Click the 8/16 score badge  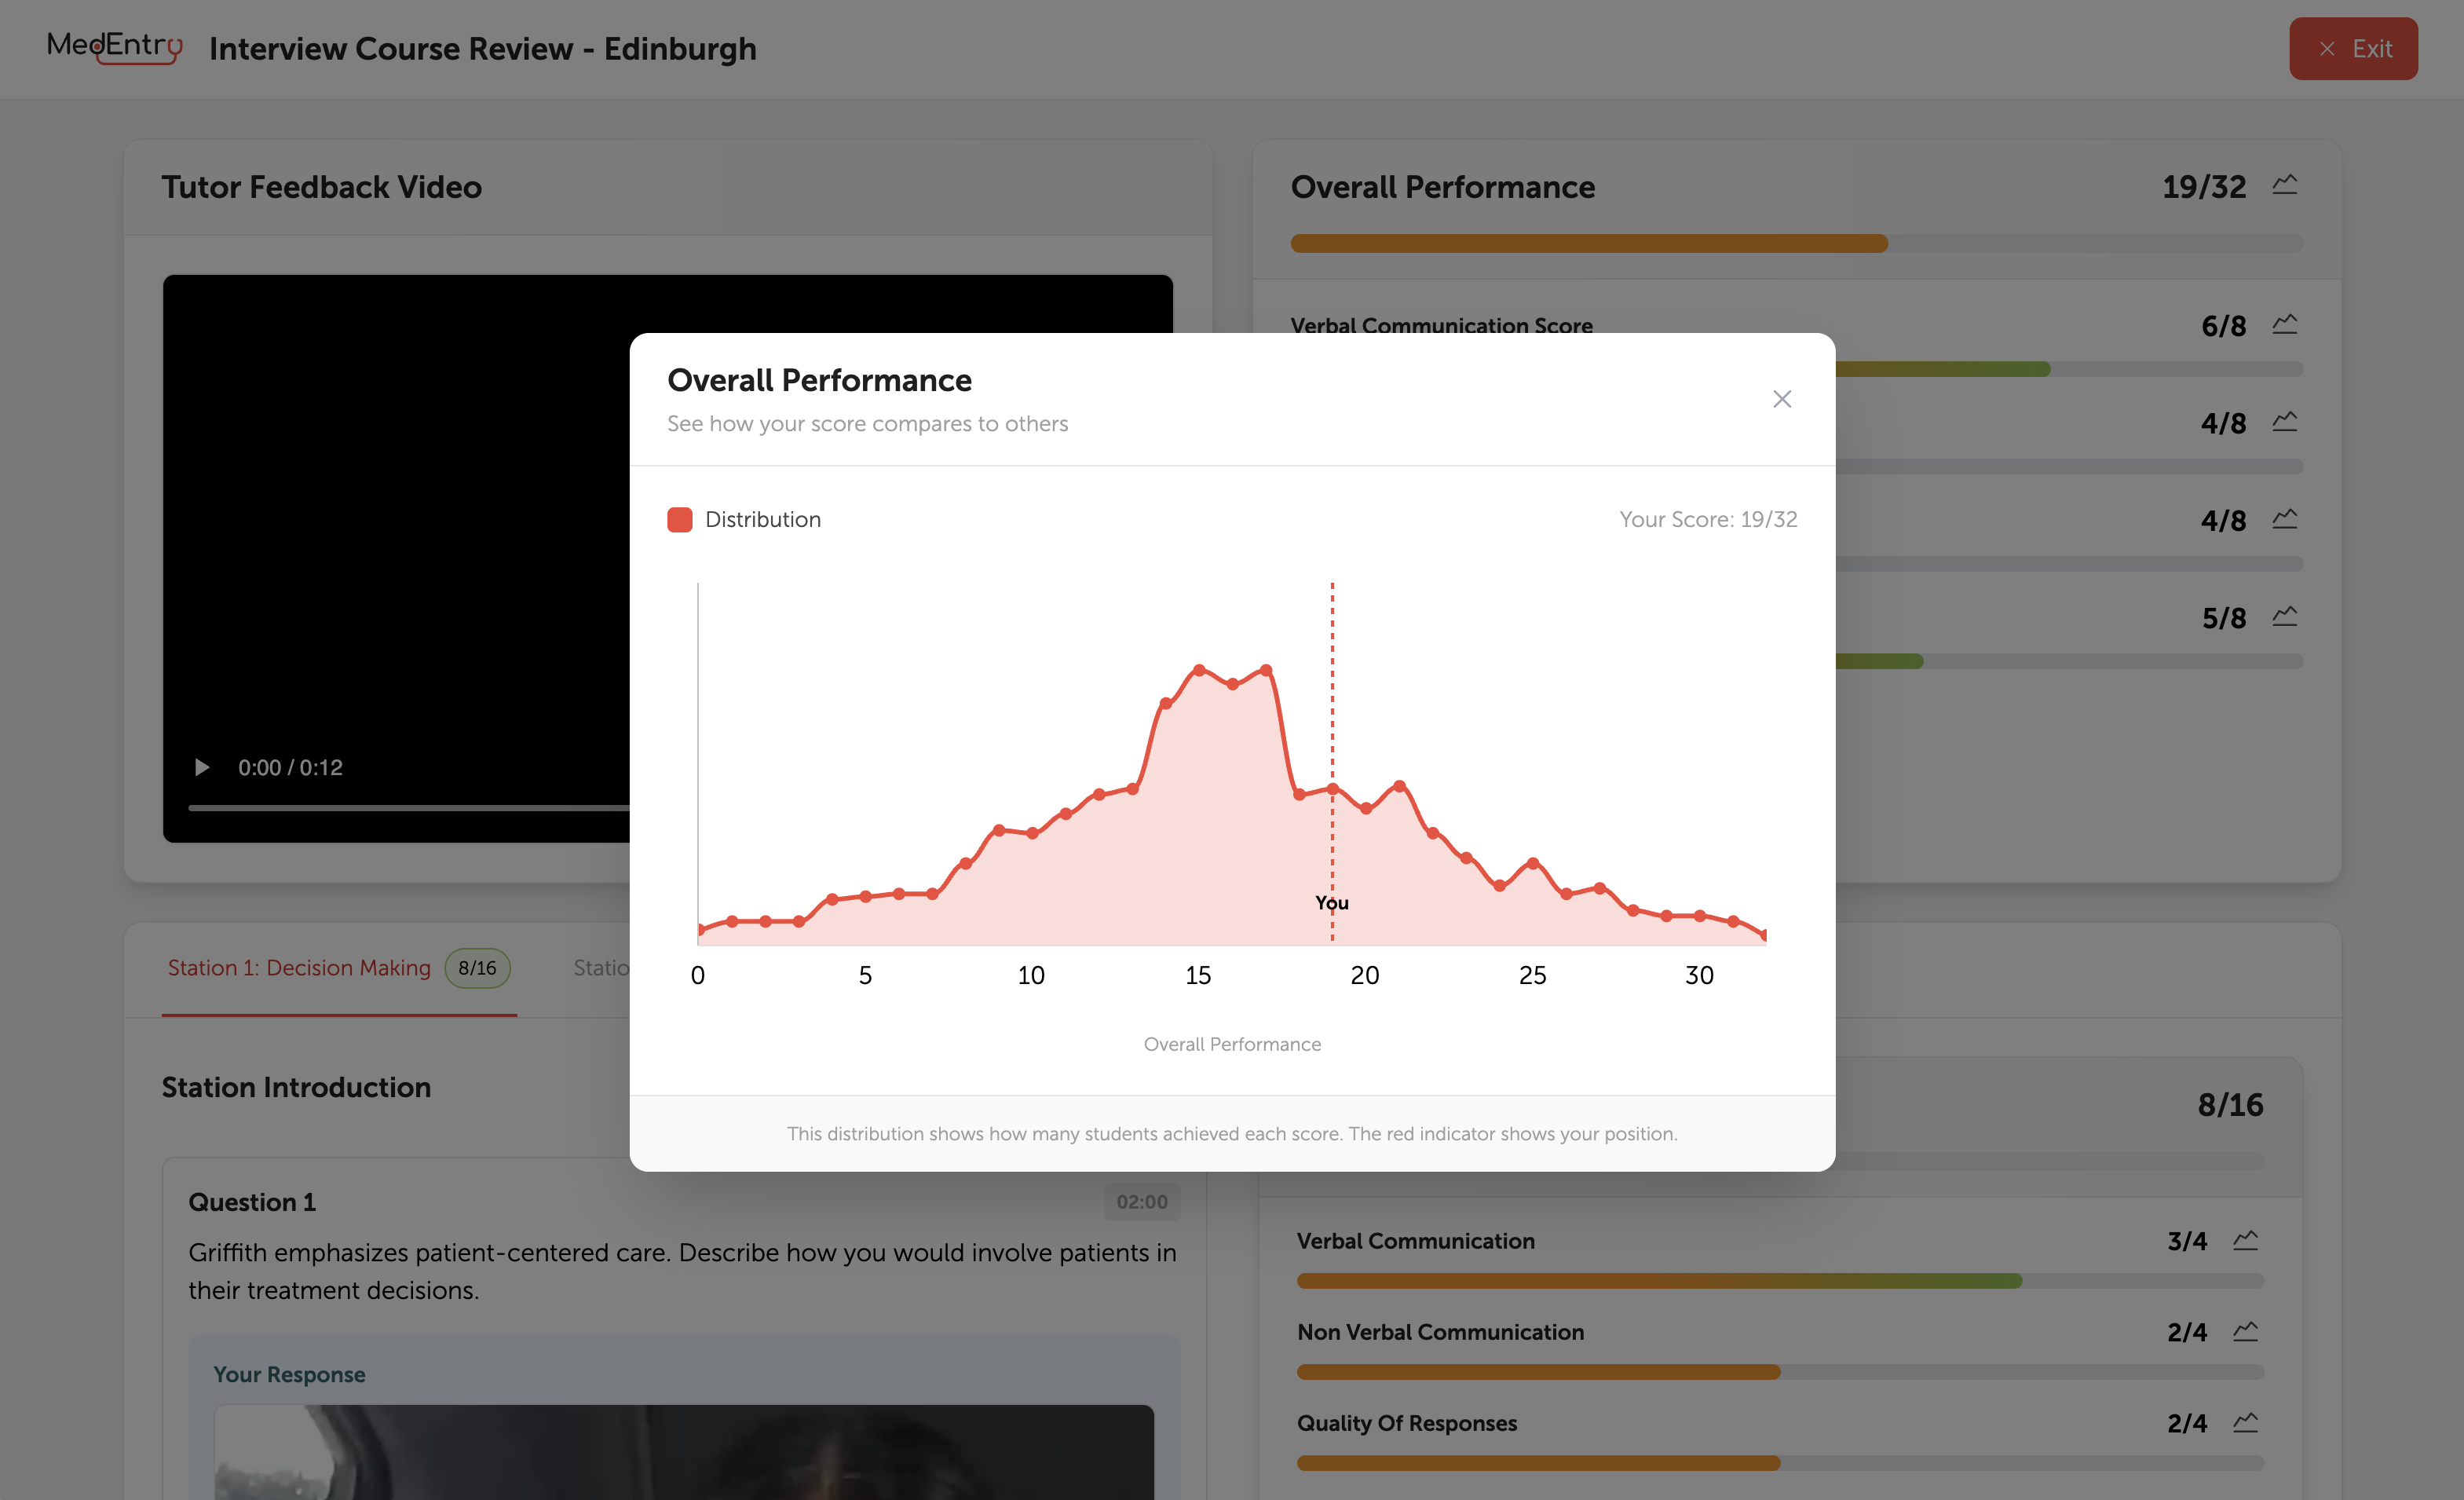click(477, 968)
